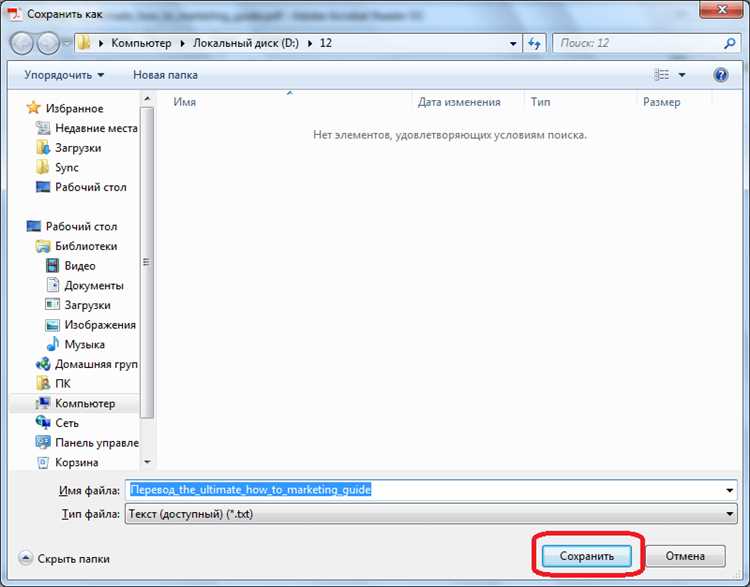Click the Недавние места icon
This screenshot has height=587, width=750.
click(x=43, y=128)
